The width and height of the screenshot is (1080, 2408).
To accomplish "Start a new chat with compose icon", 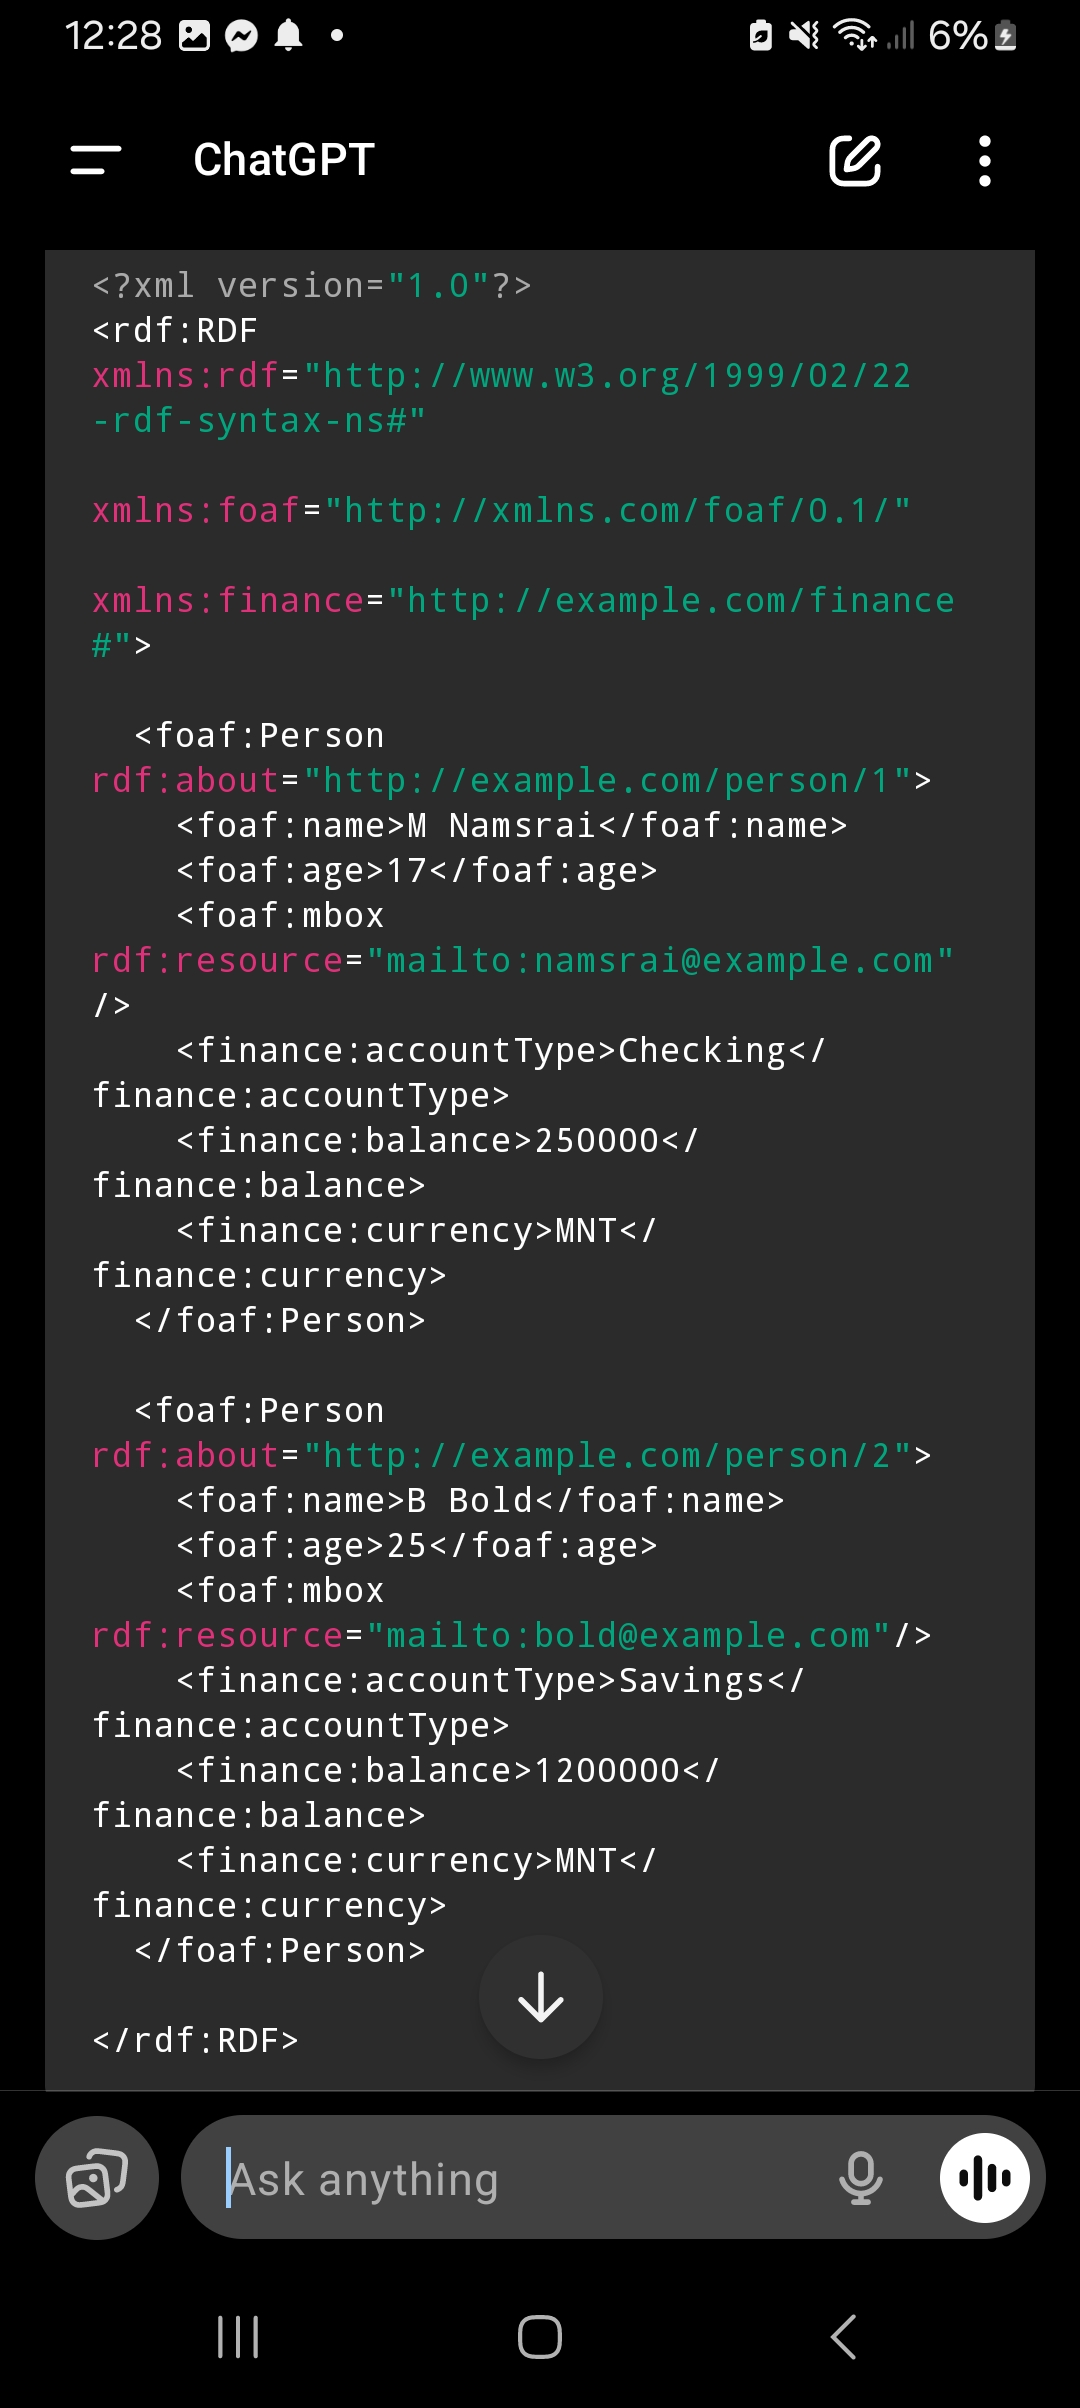I will click(855, 160).
